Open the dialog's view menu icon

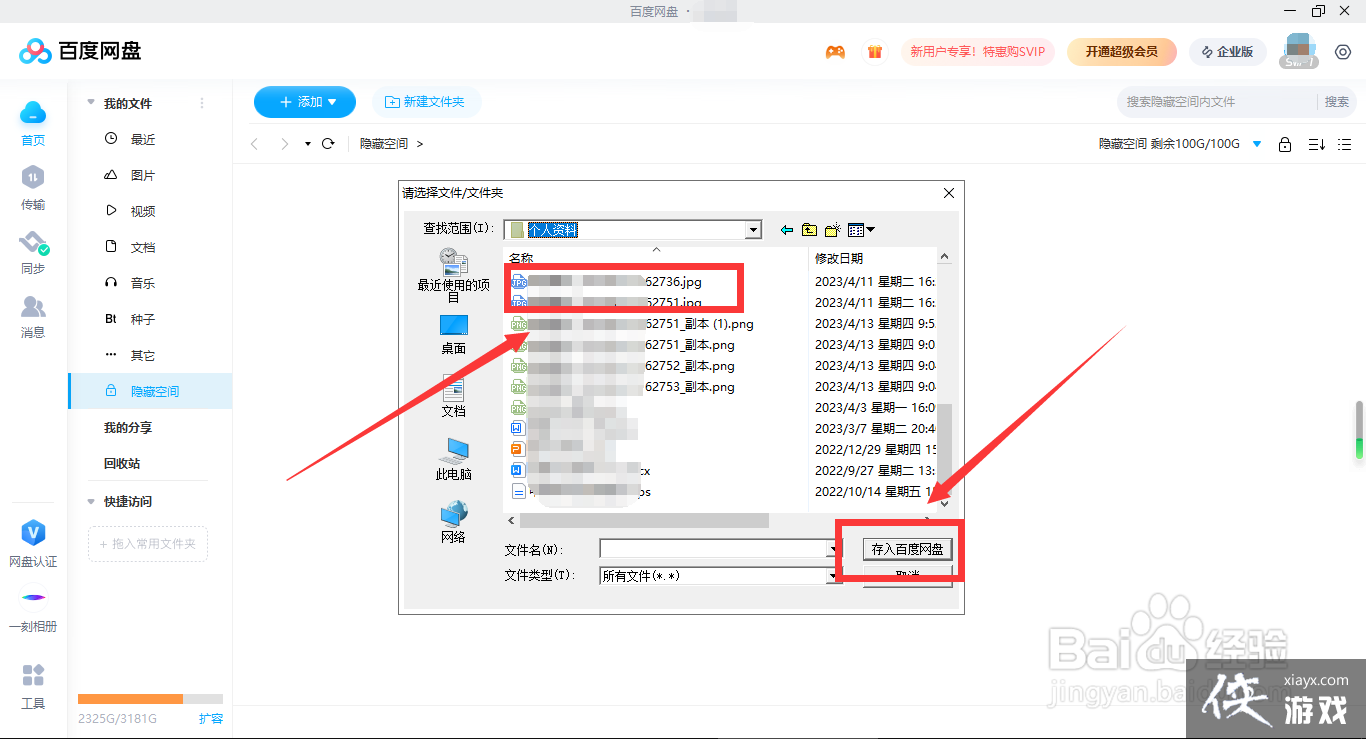[x=861, y=230]
